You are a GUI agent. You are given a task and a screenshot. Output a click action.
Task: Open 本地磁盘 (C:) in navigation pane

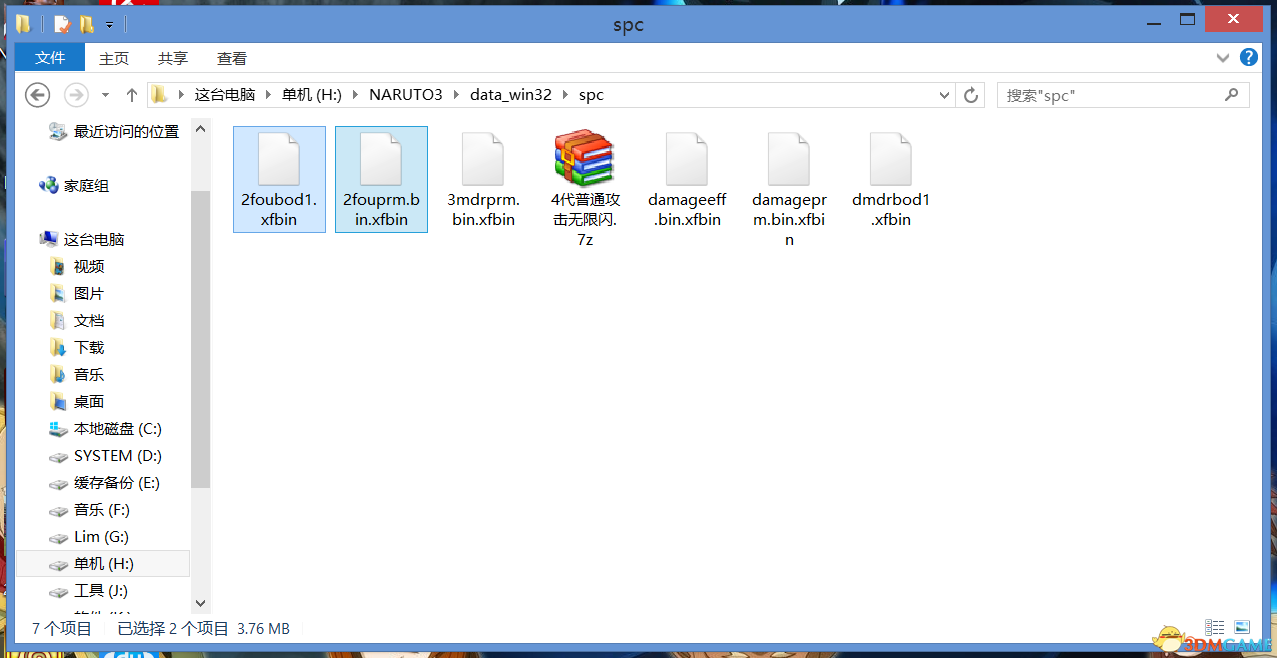[117, 429]
